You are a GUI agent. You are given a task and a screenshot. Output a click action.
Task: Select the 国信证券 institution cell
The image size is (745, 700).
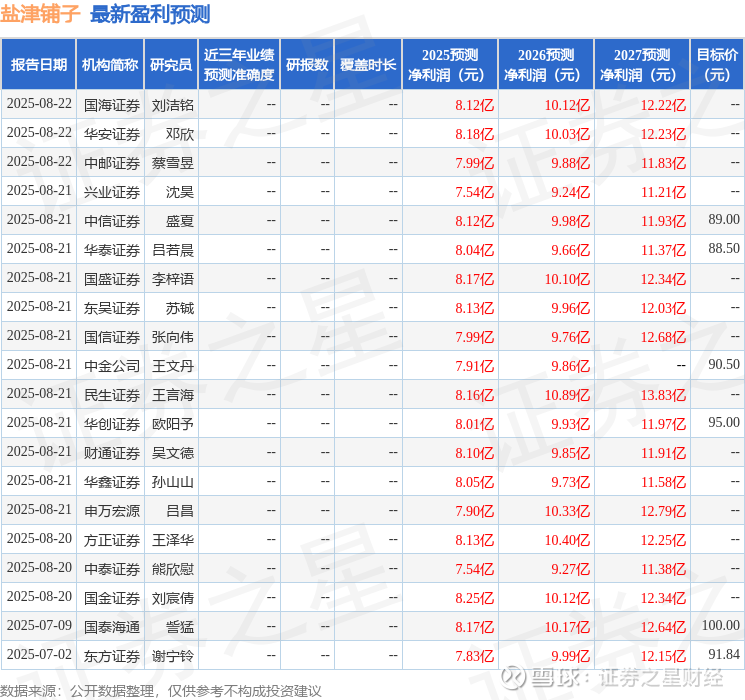tap(112, 337)
